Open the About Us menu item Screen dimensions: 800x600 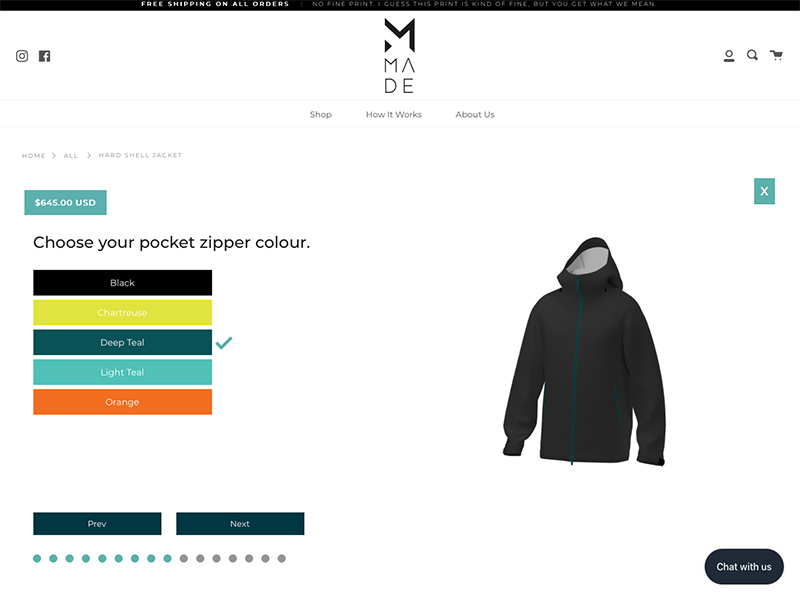pyautogui.click(x=475, y=114)
